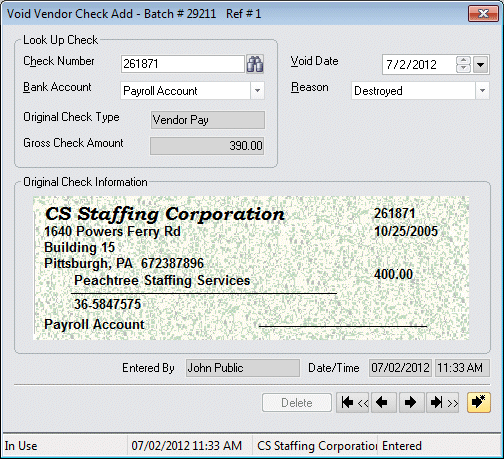Click the yellow new record icon
504x459 pixels.
pyautogui.click(x=479, y=402)
